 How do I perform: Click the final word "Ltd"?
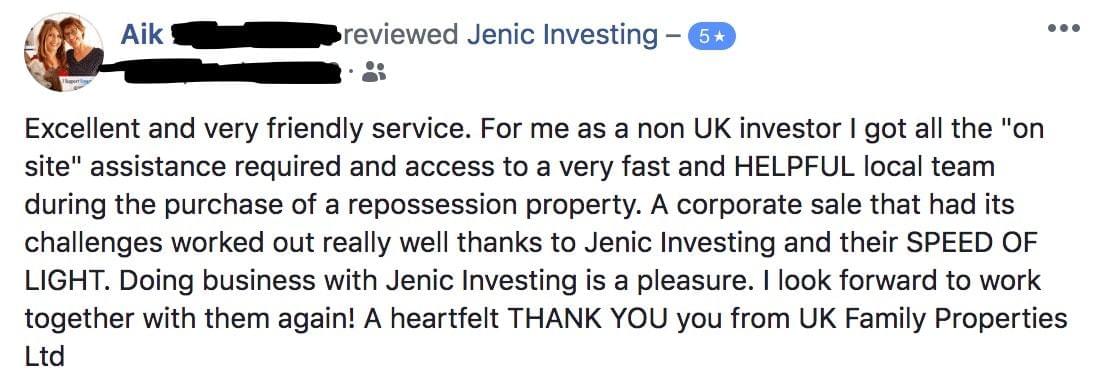point(44,356)
